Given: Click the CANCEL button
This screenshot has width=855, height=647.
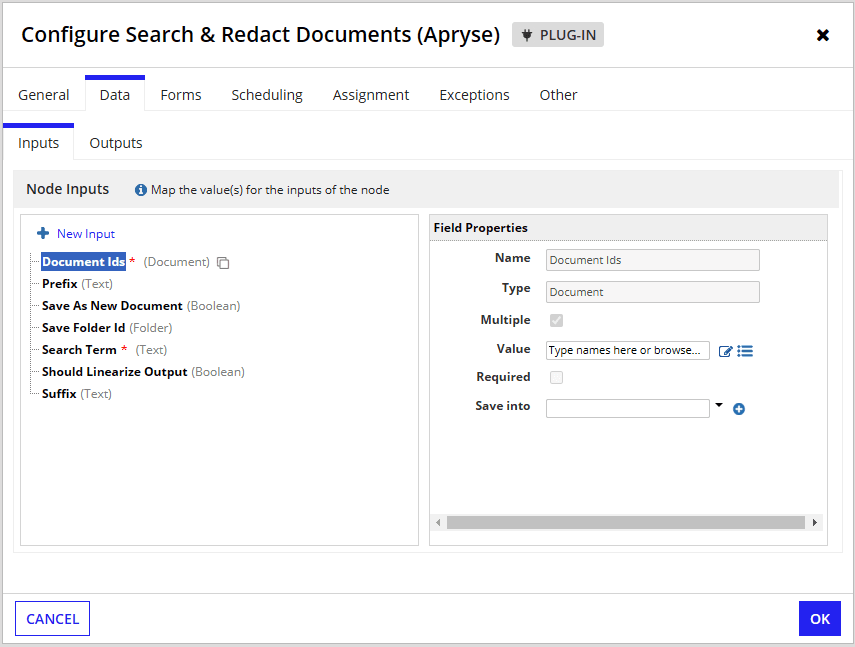Looking at the screenshot, I should (53, 619).
